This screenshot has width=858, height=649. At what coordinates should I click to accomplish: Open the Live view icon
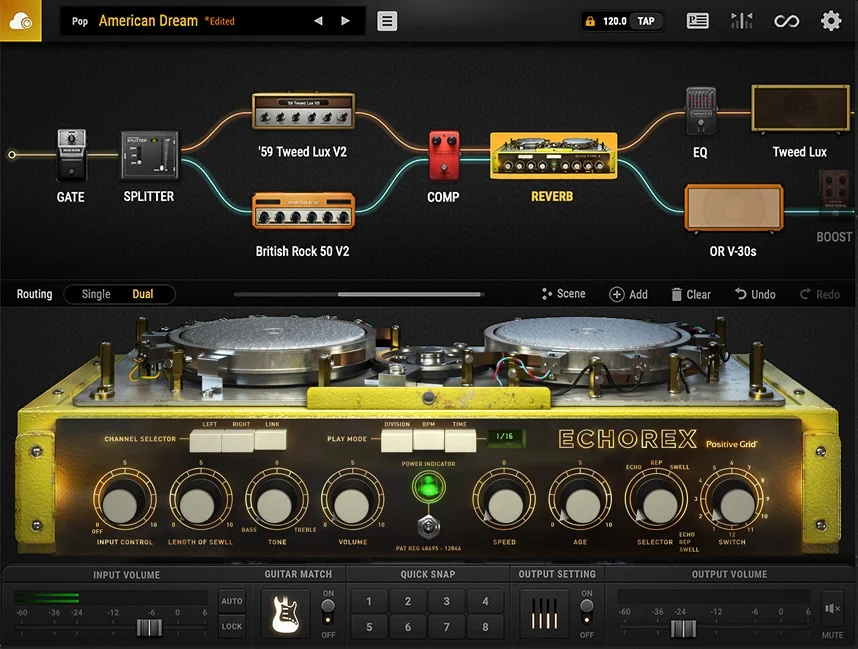(x=697, y=21)
